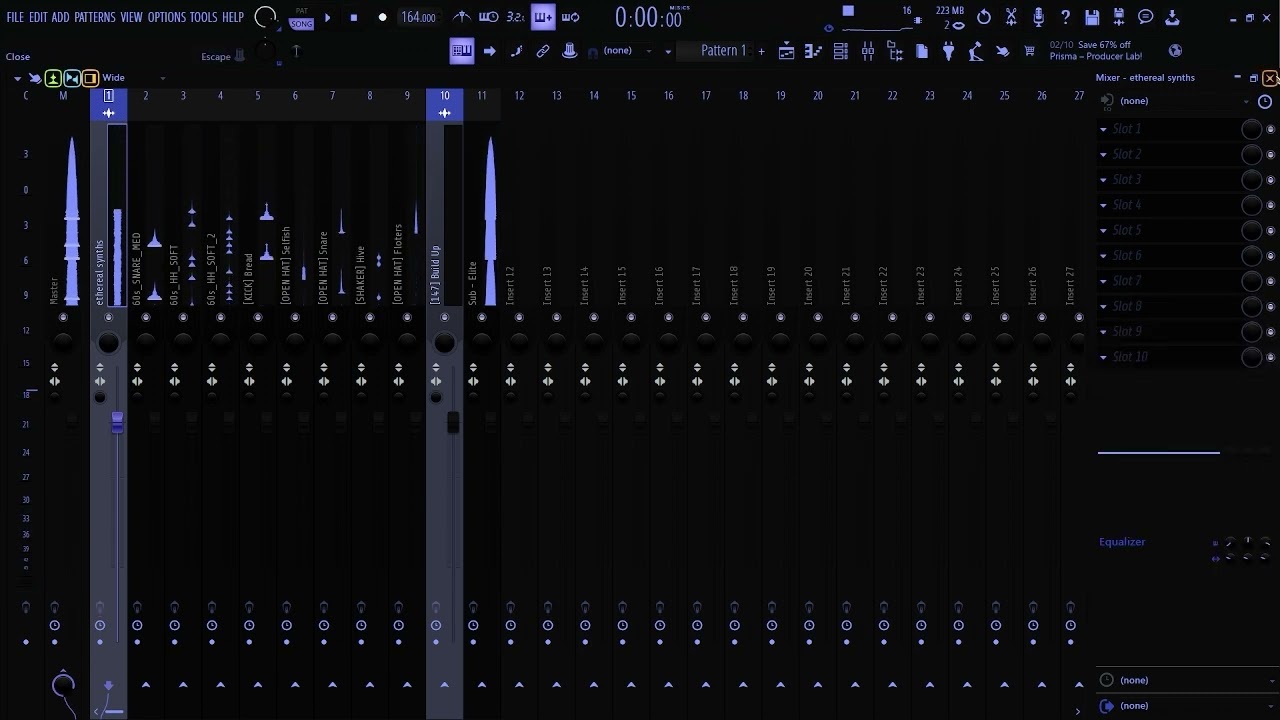Click the undo history circular arrow icon

tap(984, 17)
